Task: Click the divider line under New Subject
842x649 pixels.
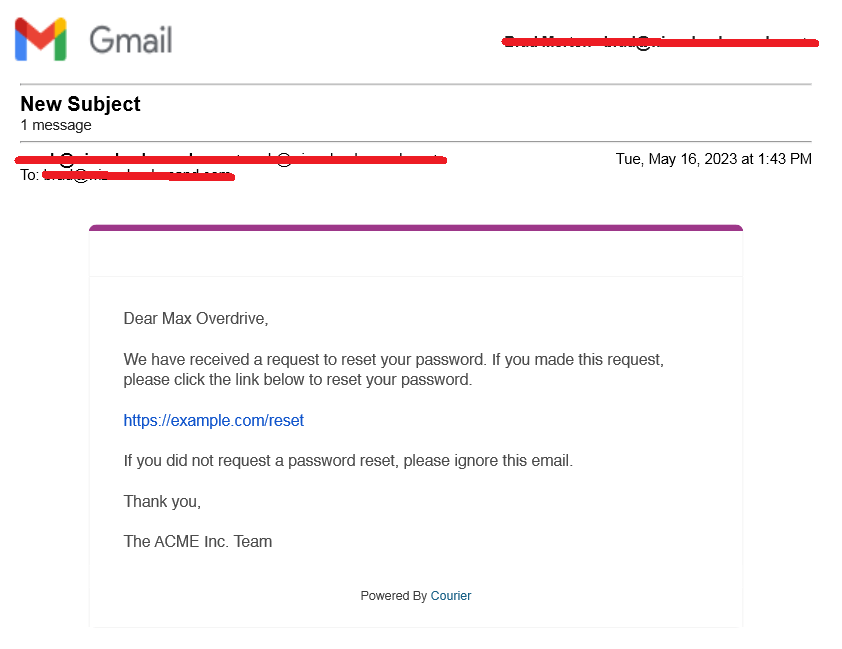Action: 420,141
